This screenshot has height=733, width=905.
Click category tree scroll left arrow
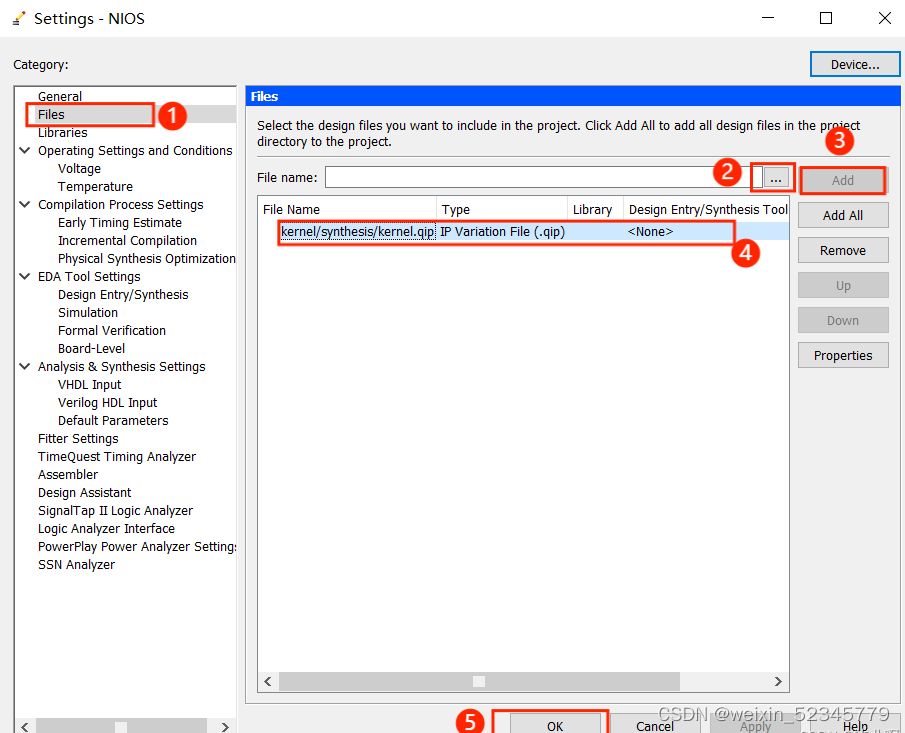(25, 727)
